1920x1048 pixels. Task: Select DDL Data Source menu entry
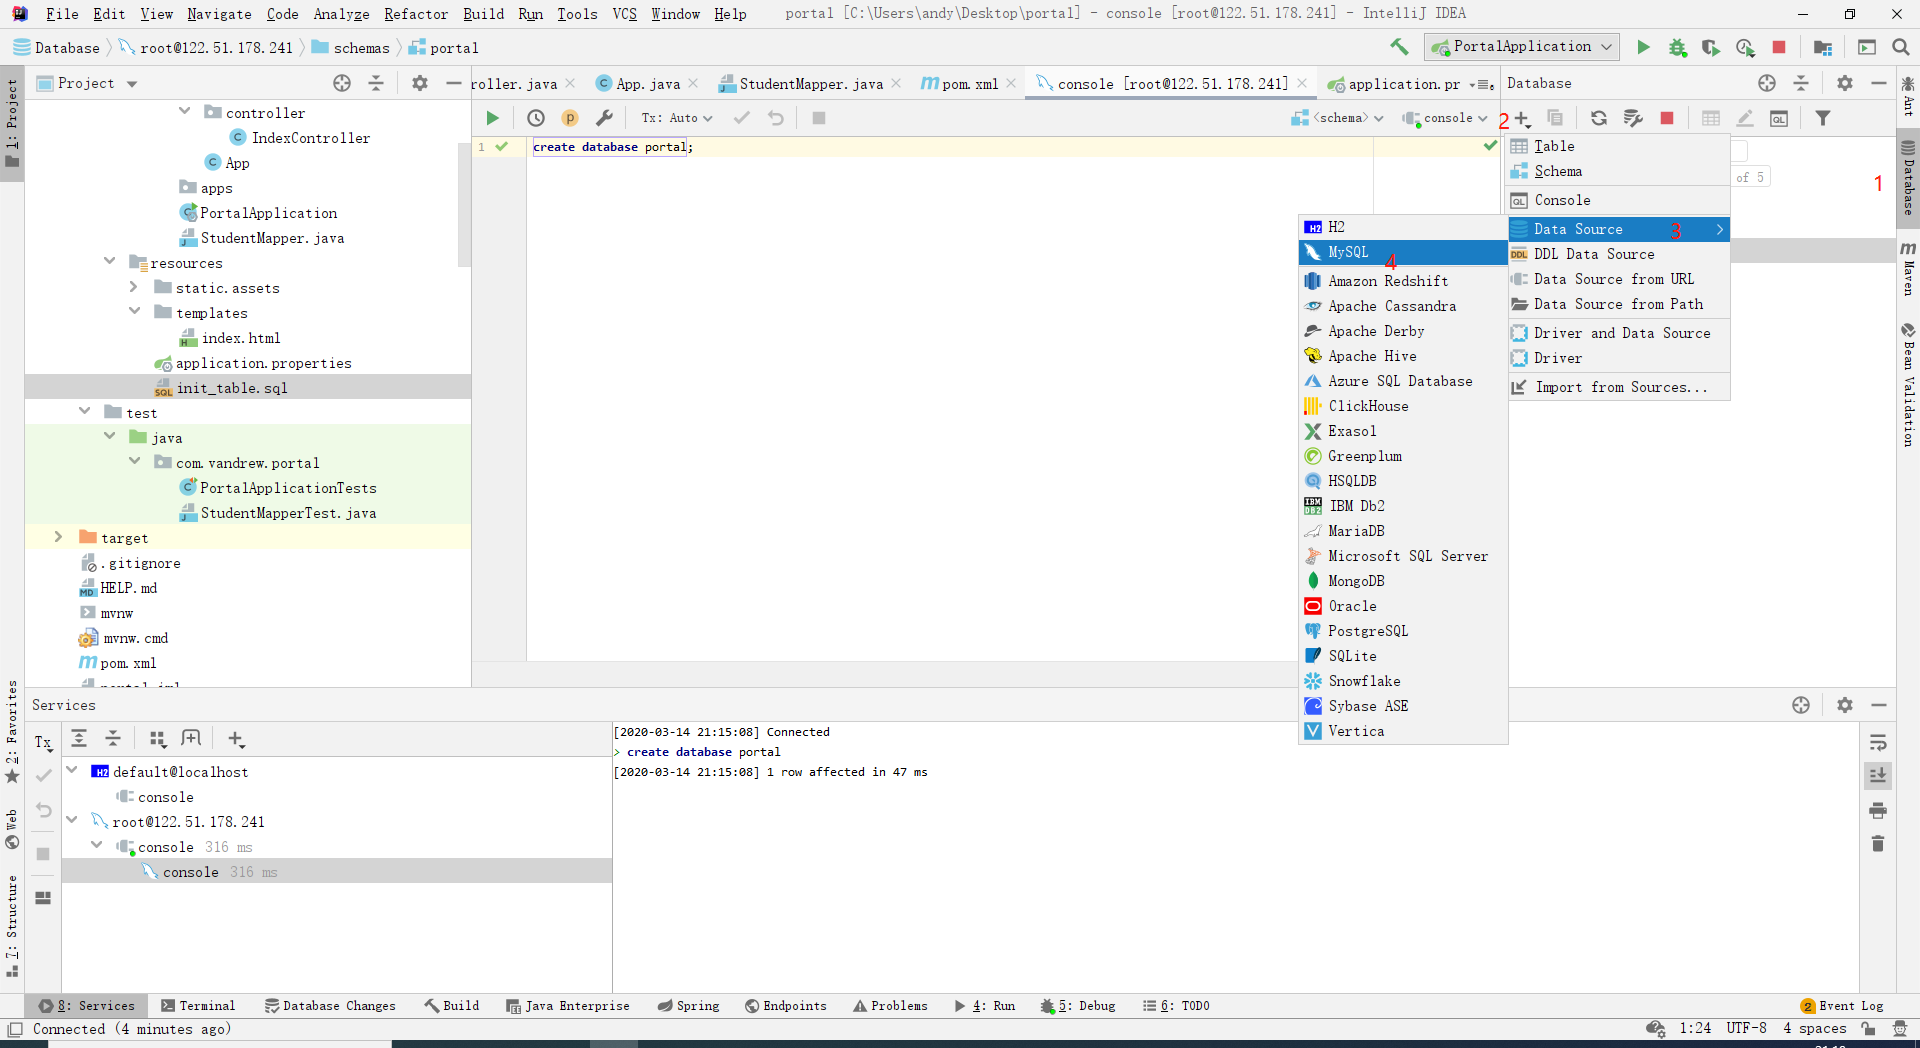[x=1619, y=254]
